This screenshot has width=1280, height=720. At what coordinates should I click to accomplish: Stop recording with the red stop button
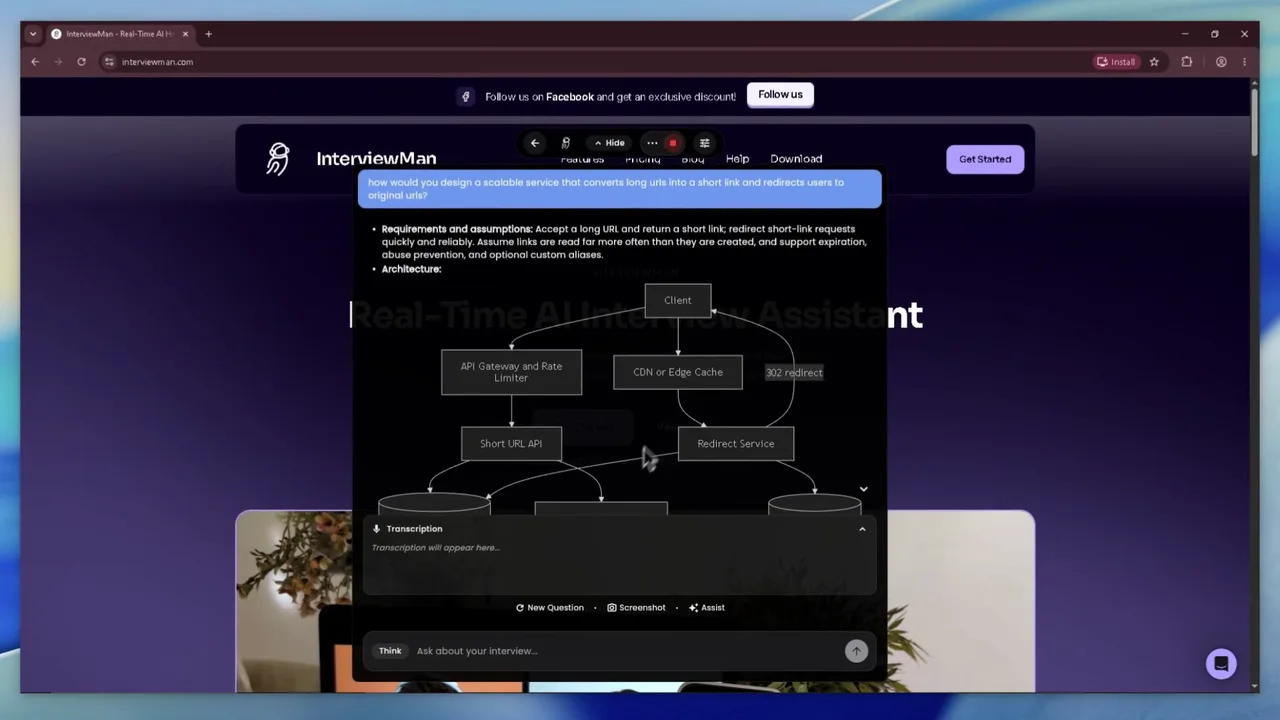673,143
